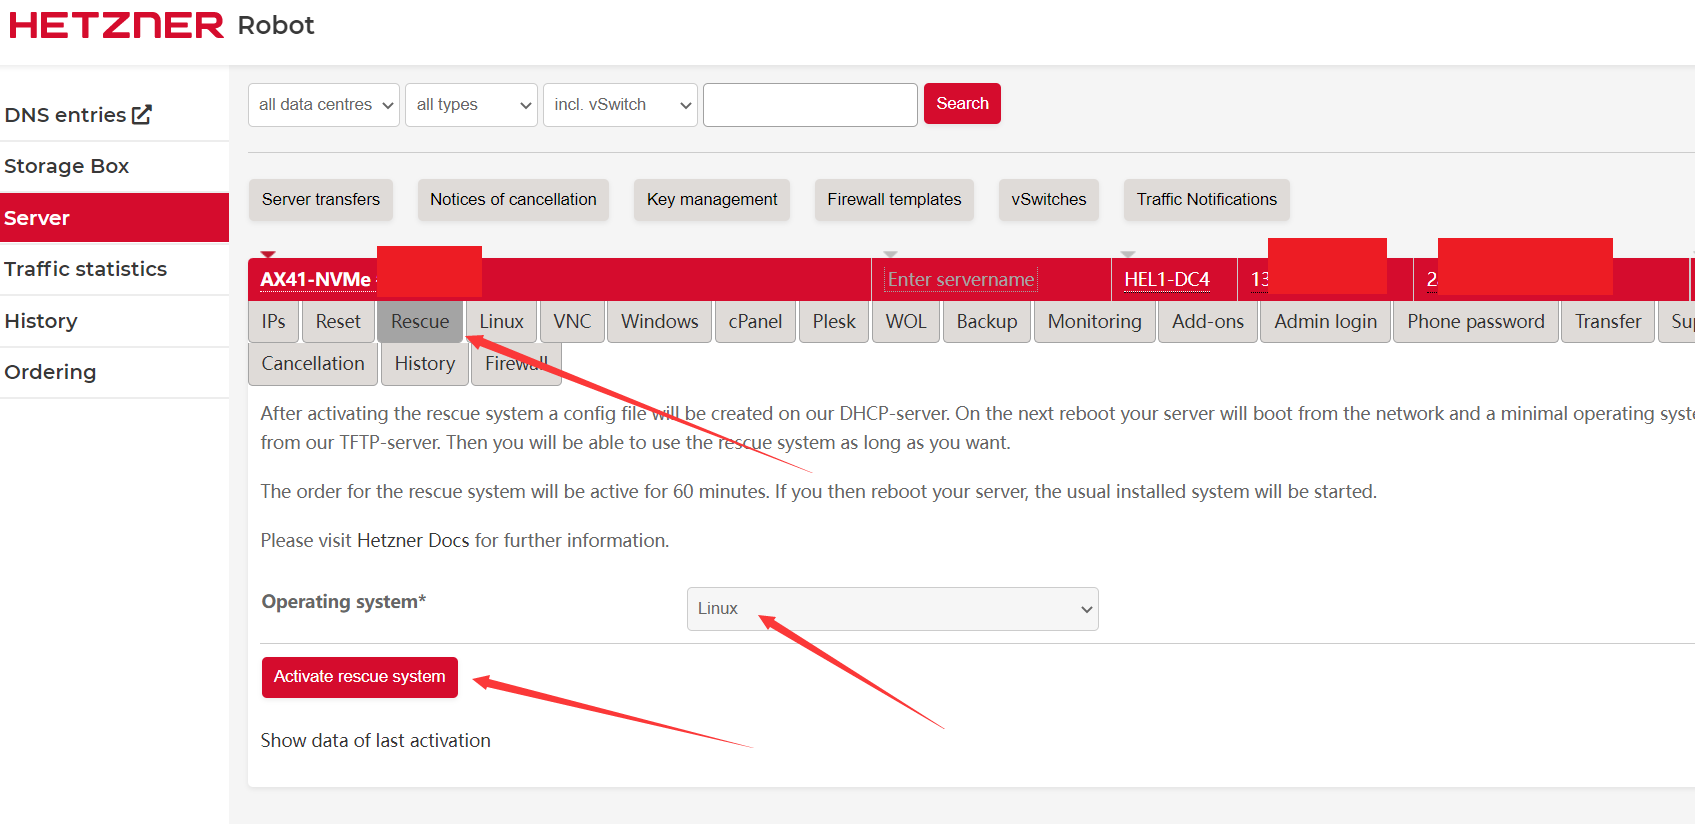The height and width of the screenshot is (824, 1695).
Task: Switch to the Reset tab
Action: [338, 322]
